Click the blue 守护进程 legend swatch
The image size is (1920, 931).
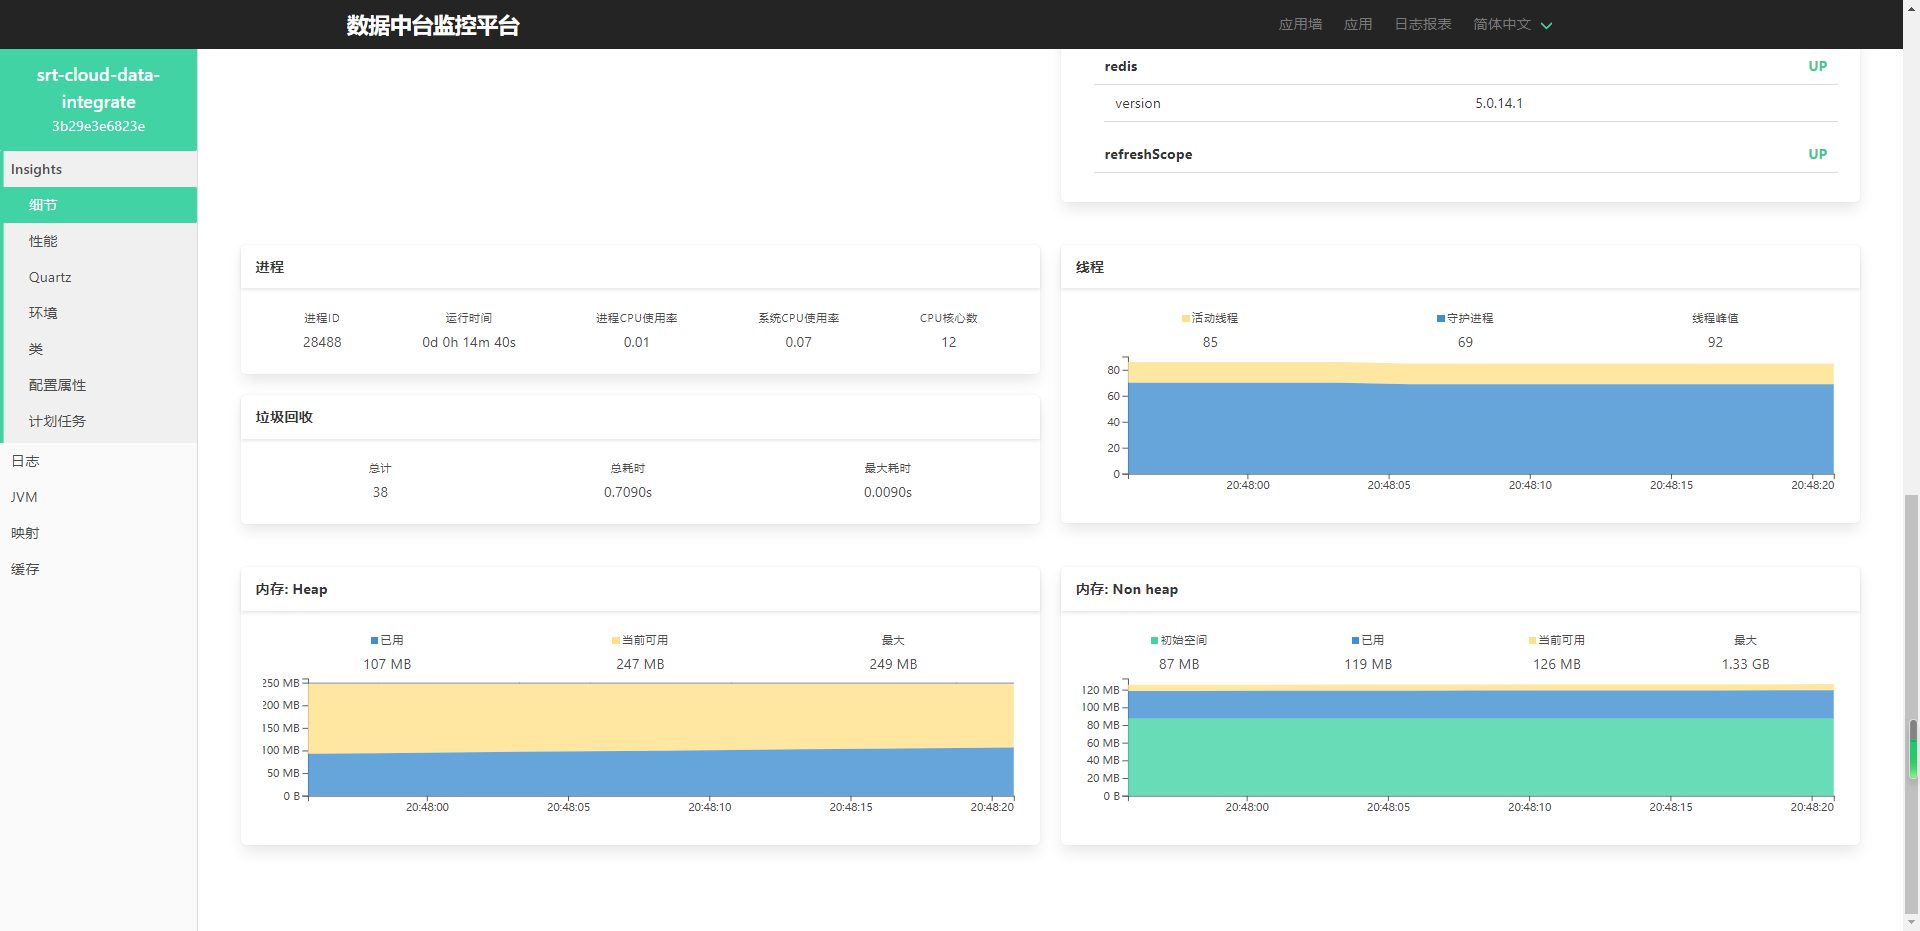(x=1440, y=318)
